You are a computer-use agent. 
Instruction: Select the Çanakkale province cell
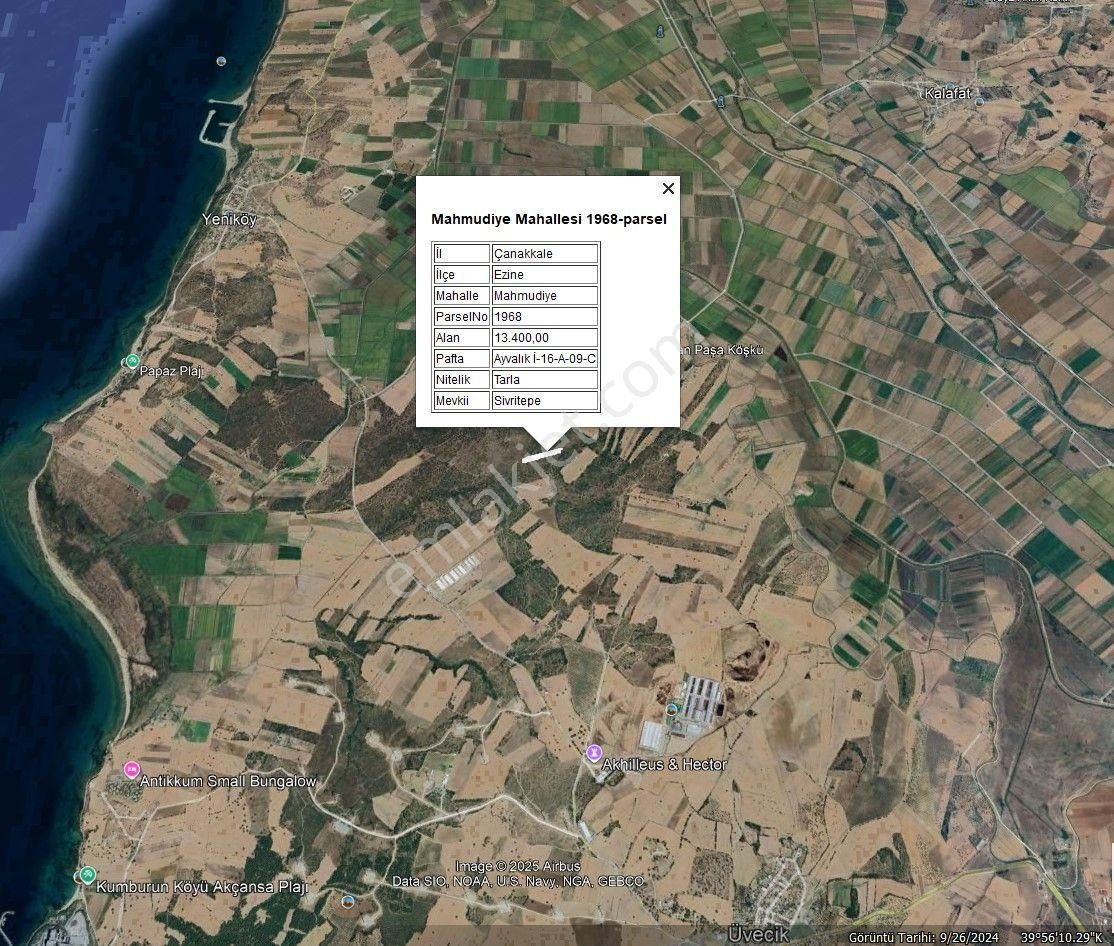(x=544, y=254)
